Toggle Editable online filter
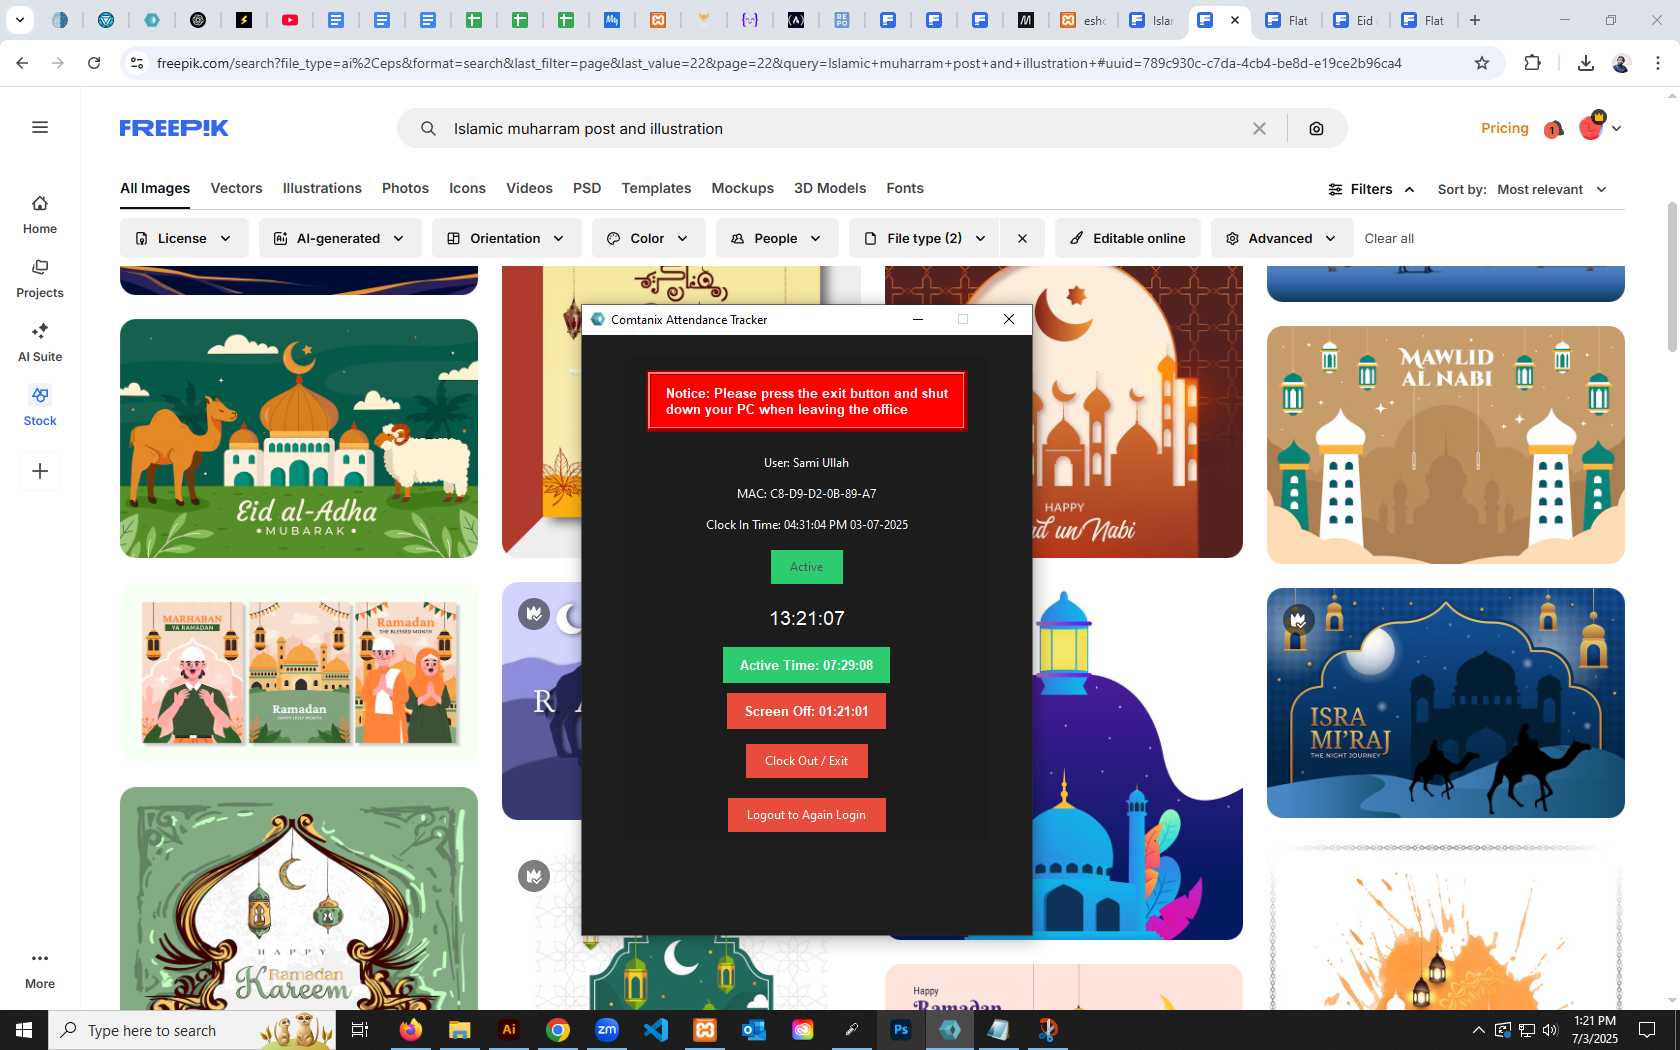Viewport: 1680px width, 1050px height. pyautogui.click(x=1127, y=238)
